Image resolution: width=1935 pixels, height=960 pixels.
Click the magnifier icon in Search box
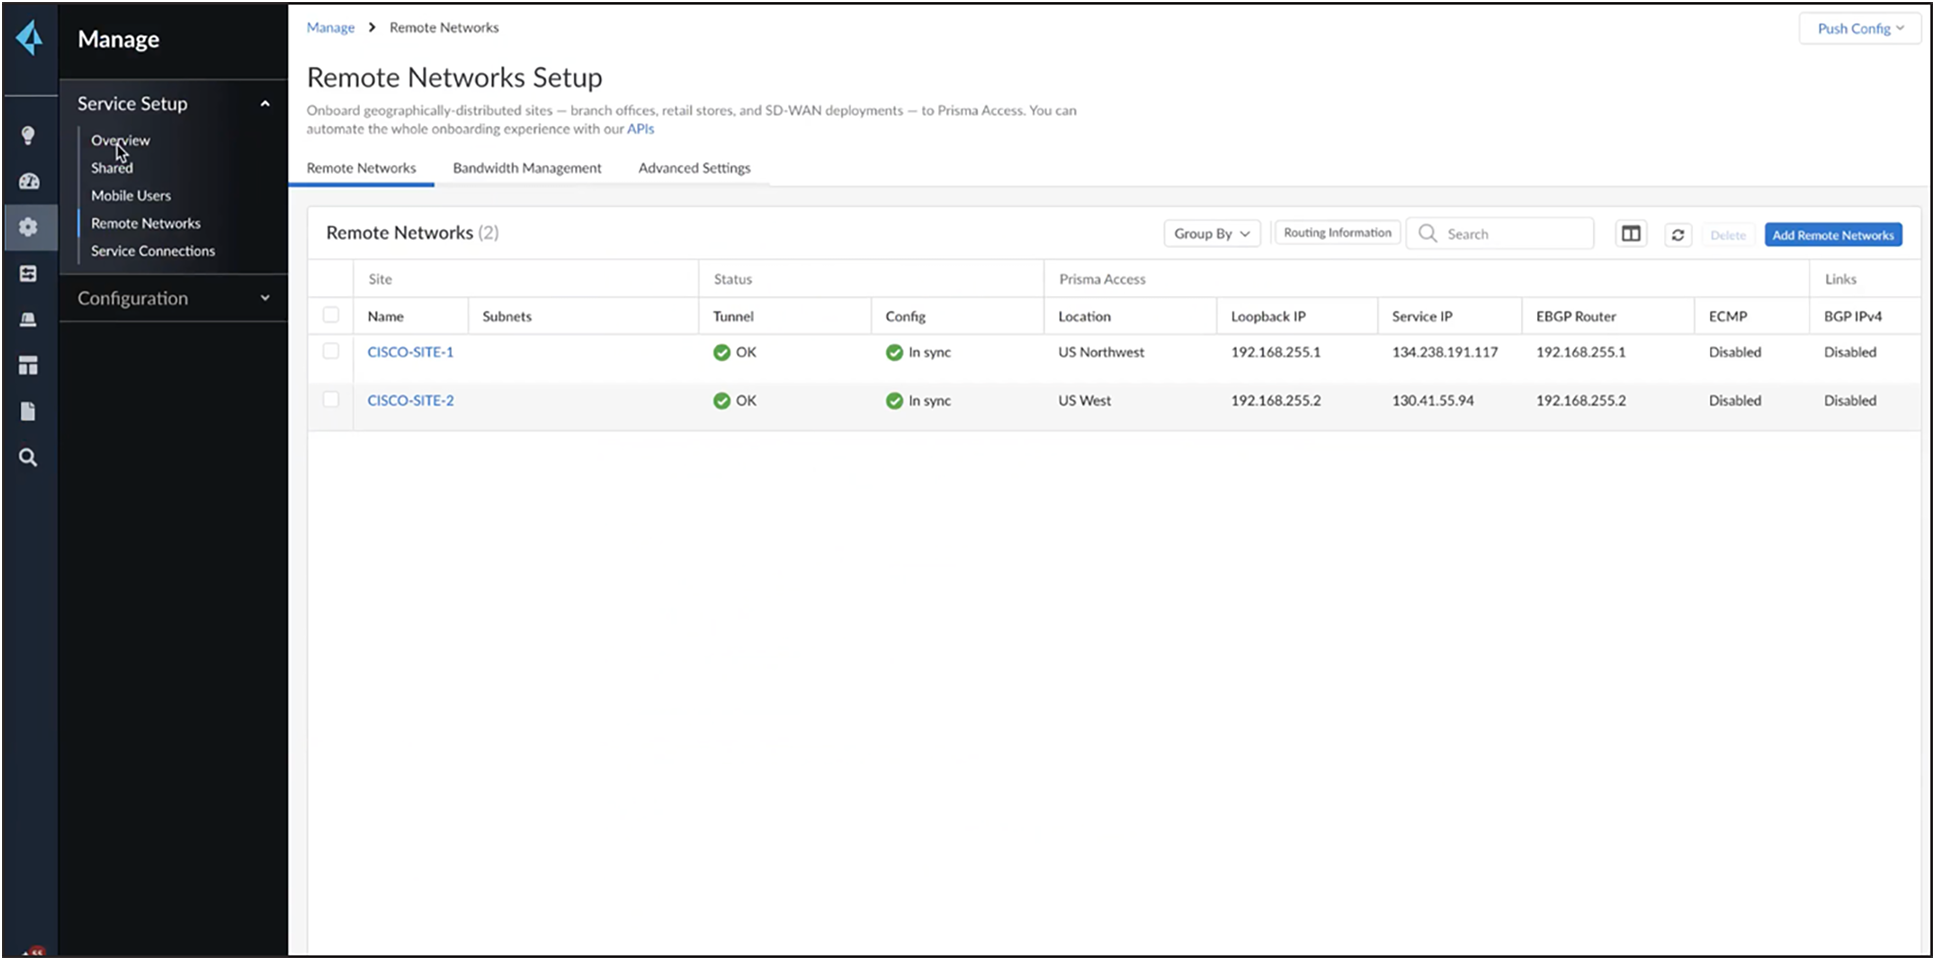pyautogui.click(x=1428, y=233)
